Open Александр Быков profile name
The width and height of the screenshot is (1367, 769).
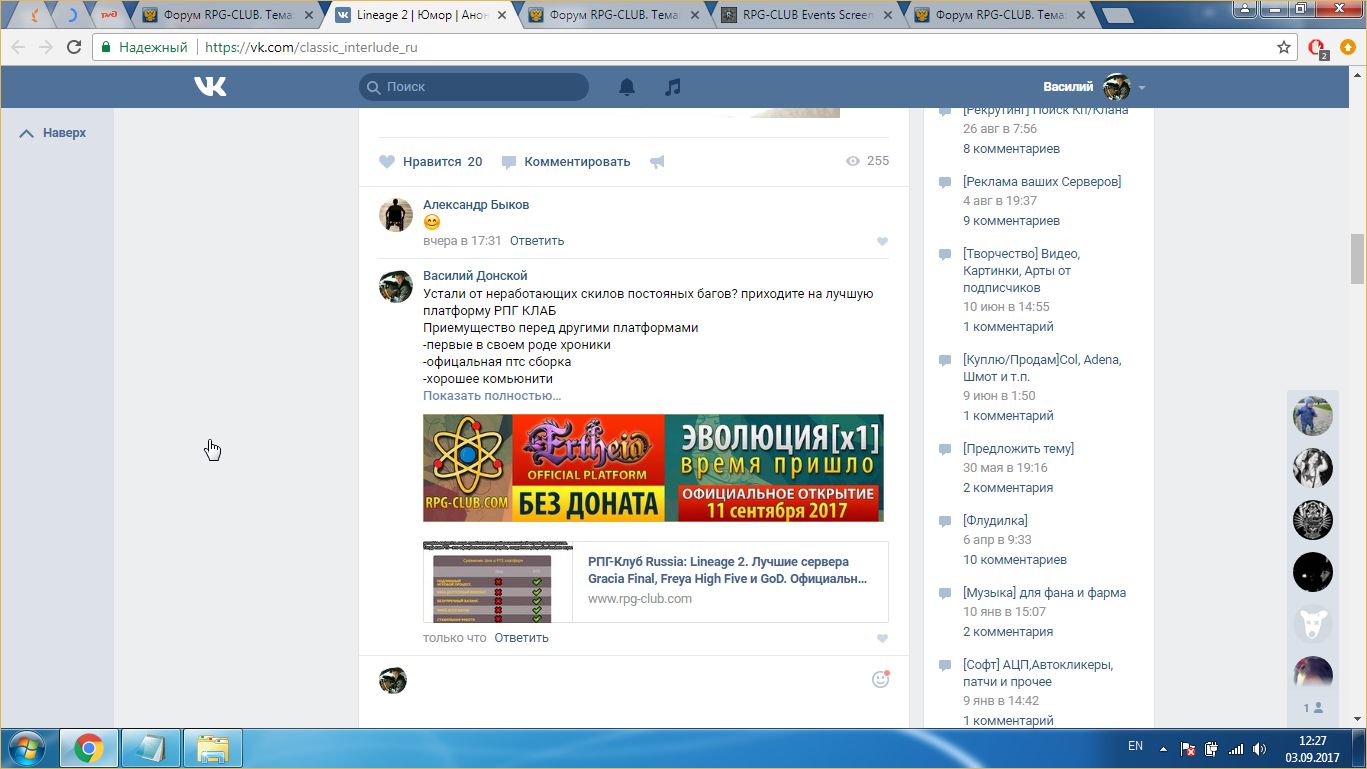tap(476, 204)
